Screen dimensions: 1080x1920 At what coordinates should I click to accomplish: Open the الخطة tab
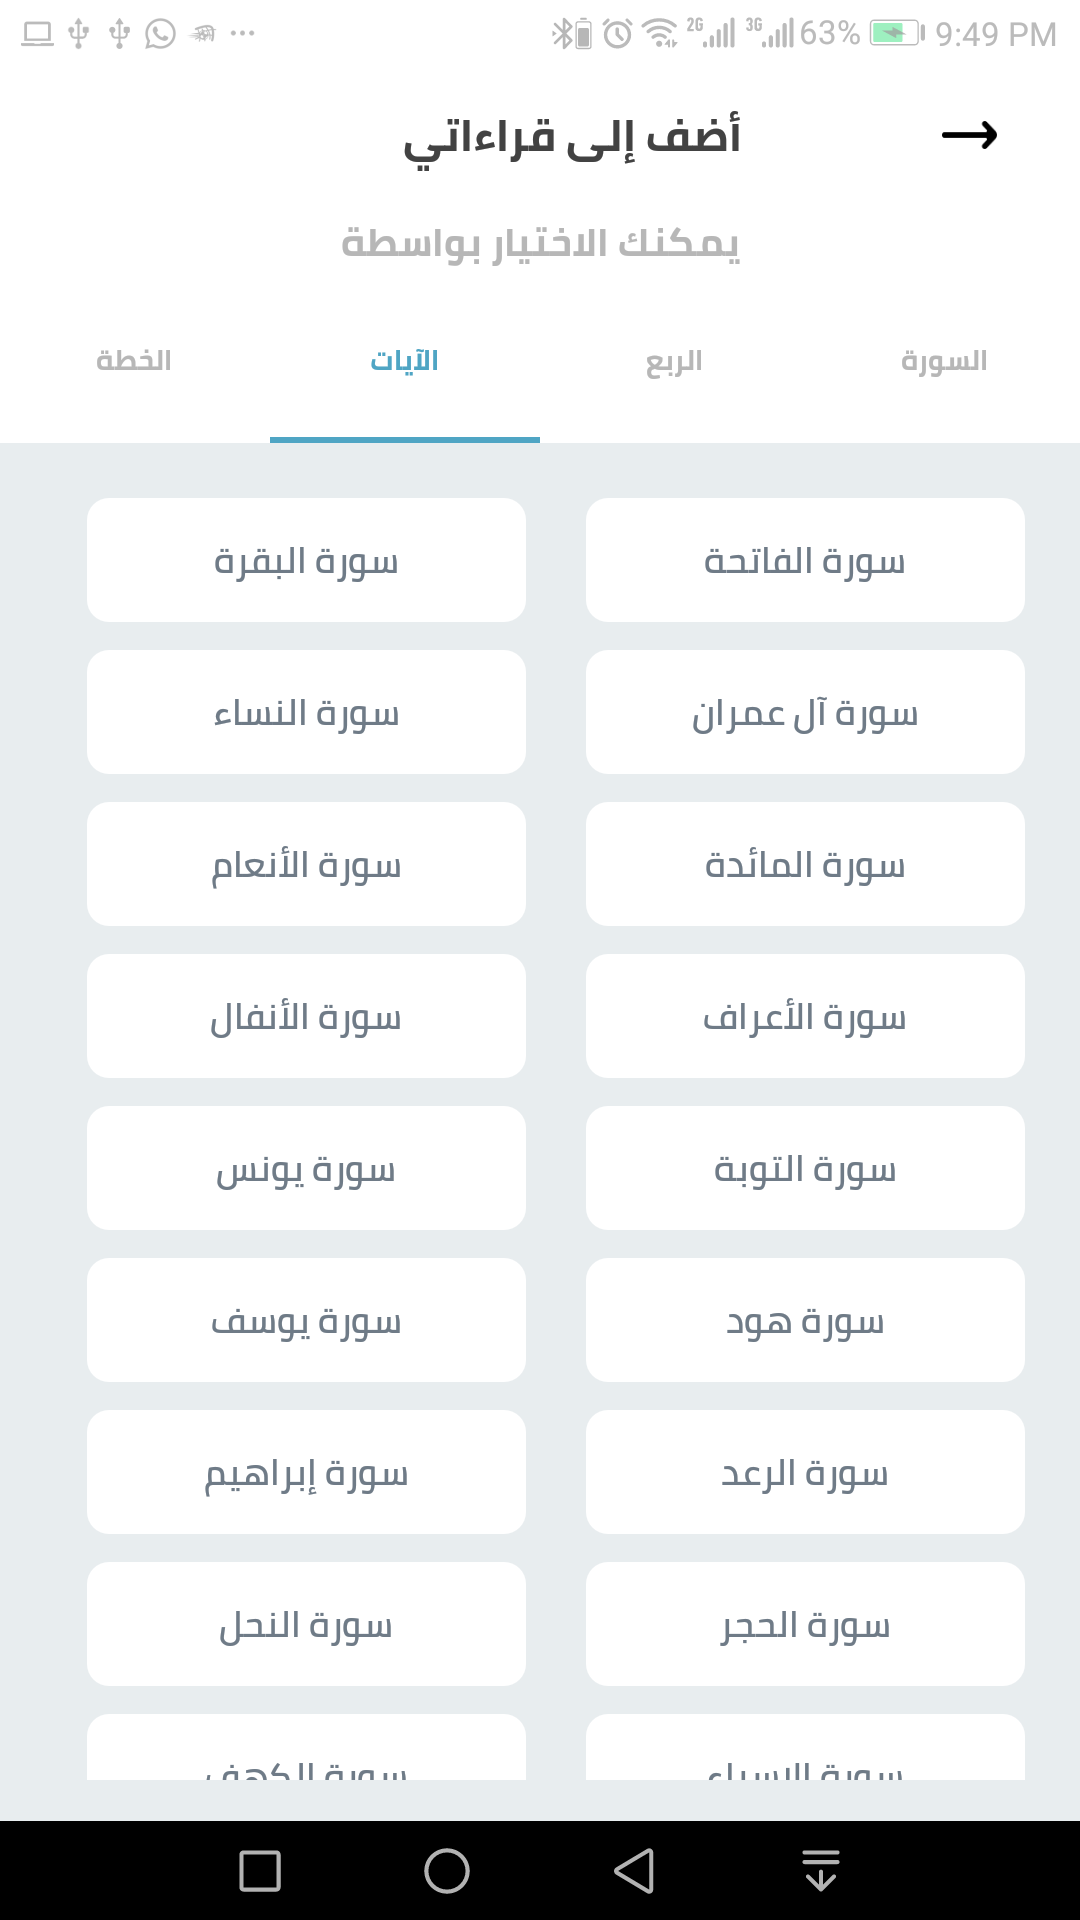pos(135,361)
